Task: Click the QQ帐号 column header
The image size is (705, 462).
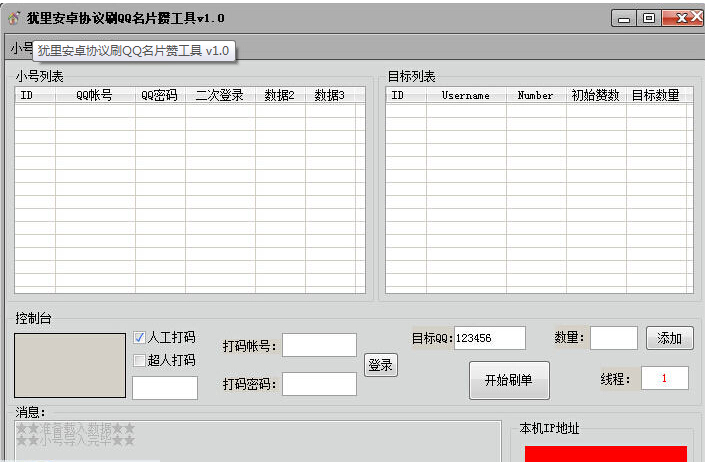Action: coord(95,95)
